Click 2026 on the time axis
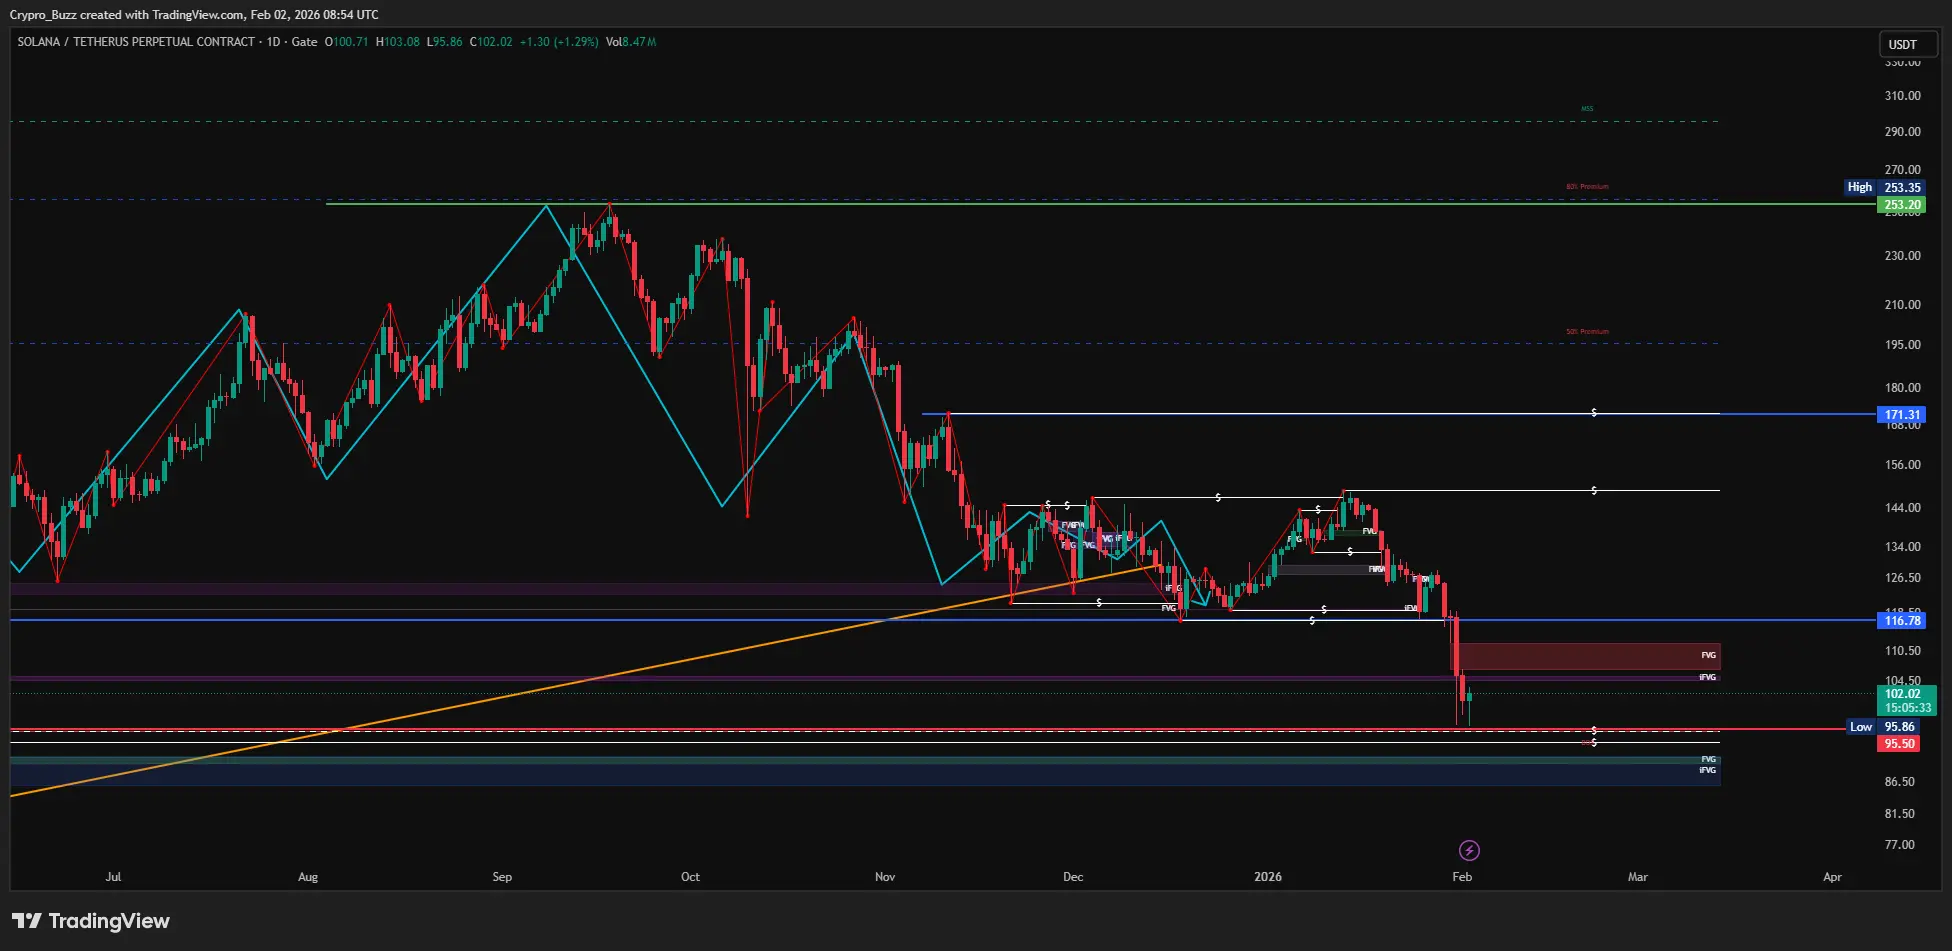Viewport: 1952px width, 951px height. 1268,877
